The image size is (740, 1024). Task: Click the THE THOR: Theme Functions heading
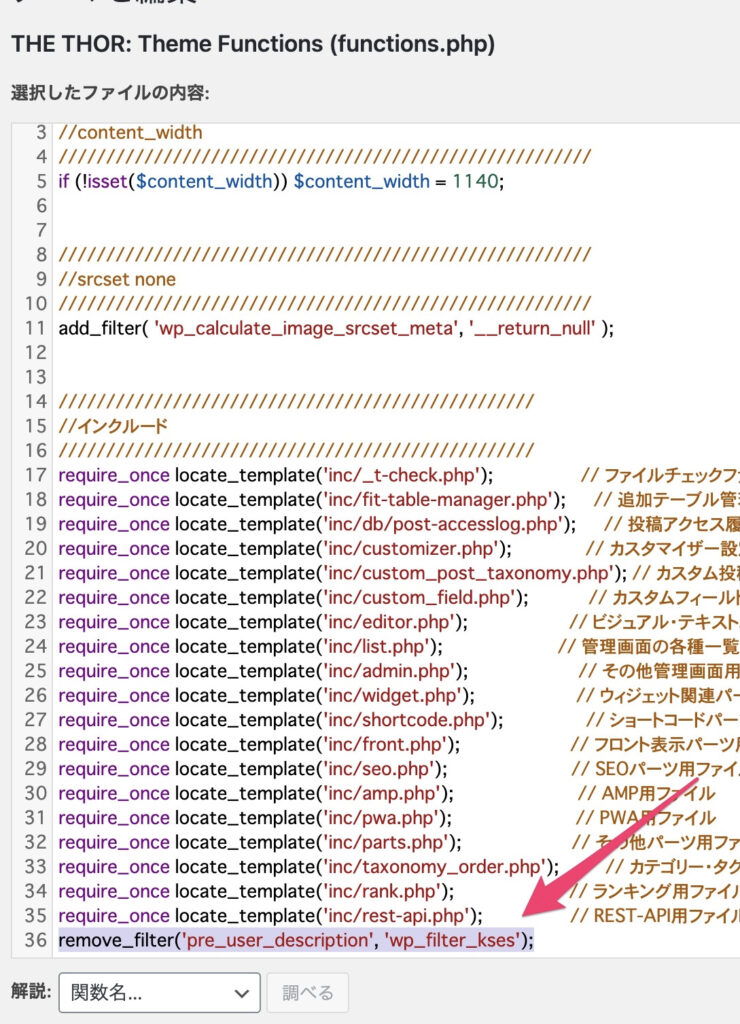(x=253, y=44)
